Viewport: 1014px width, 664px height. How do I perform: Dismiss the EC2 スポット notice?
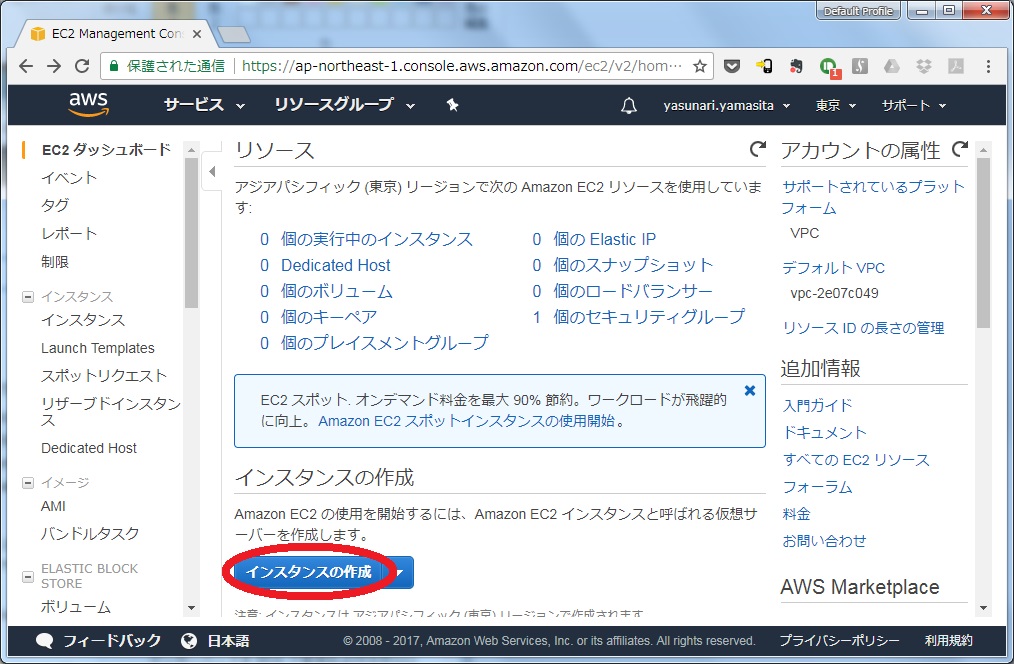pos(750,391)
